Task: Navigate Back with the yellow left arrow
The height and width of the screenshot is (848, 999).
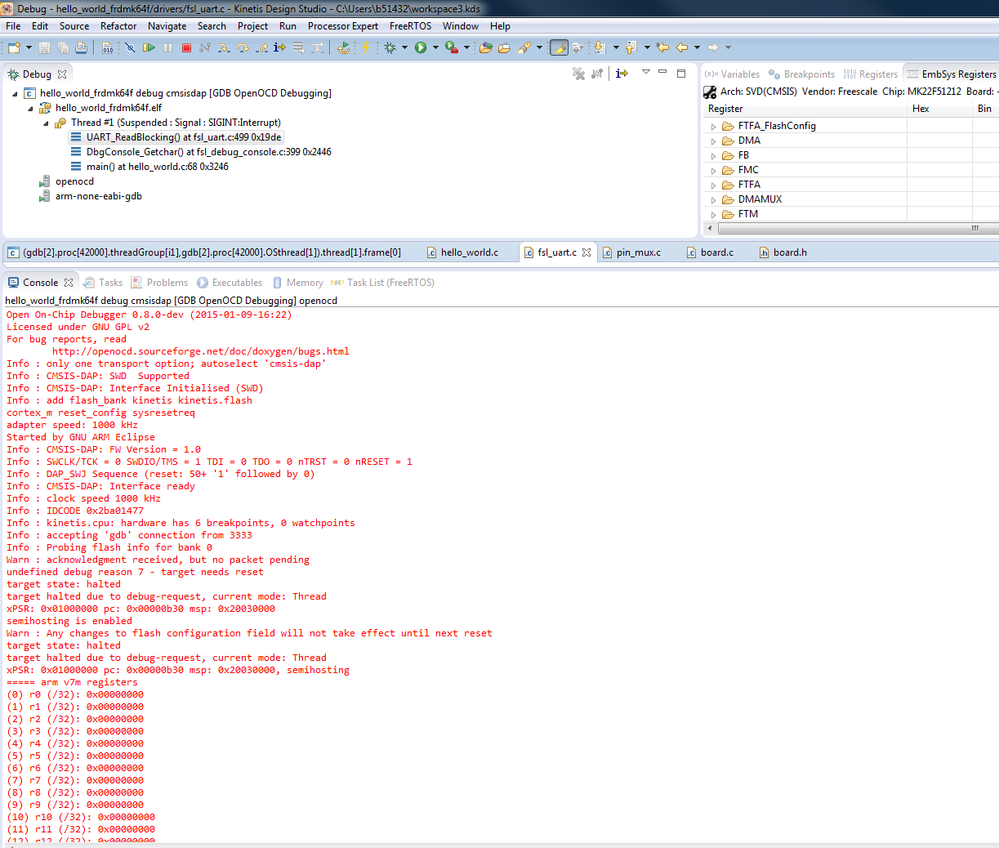Action: coord(682,48)
